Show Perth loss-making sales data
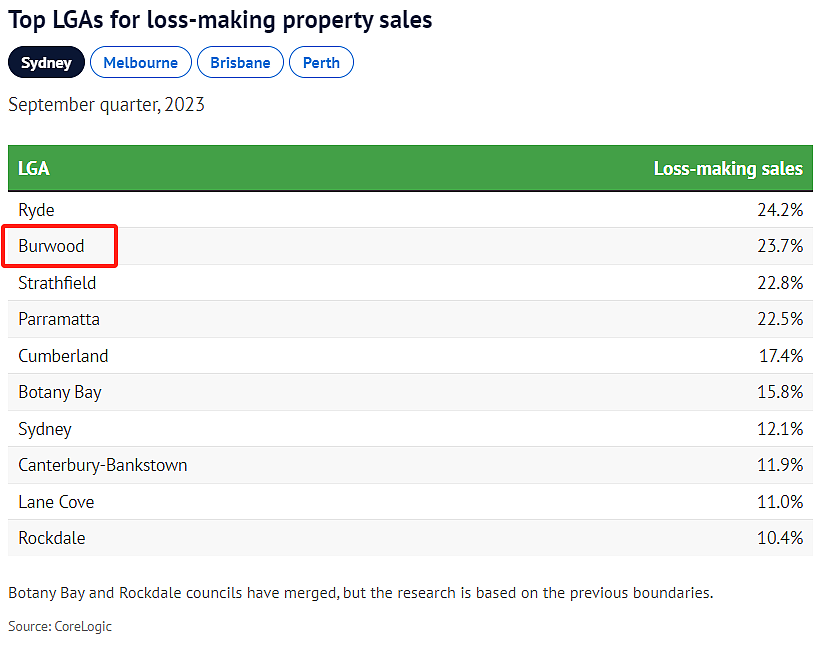The width and height of the screenshot is (815, 647). [321, 62]
